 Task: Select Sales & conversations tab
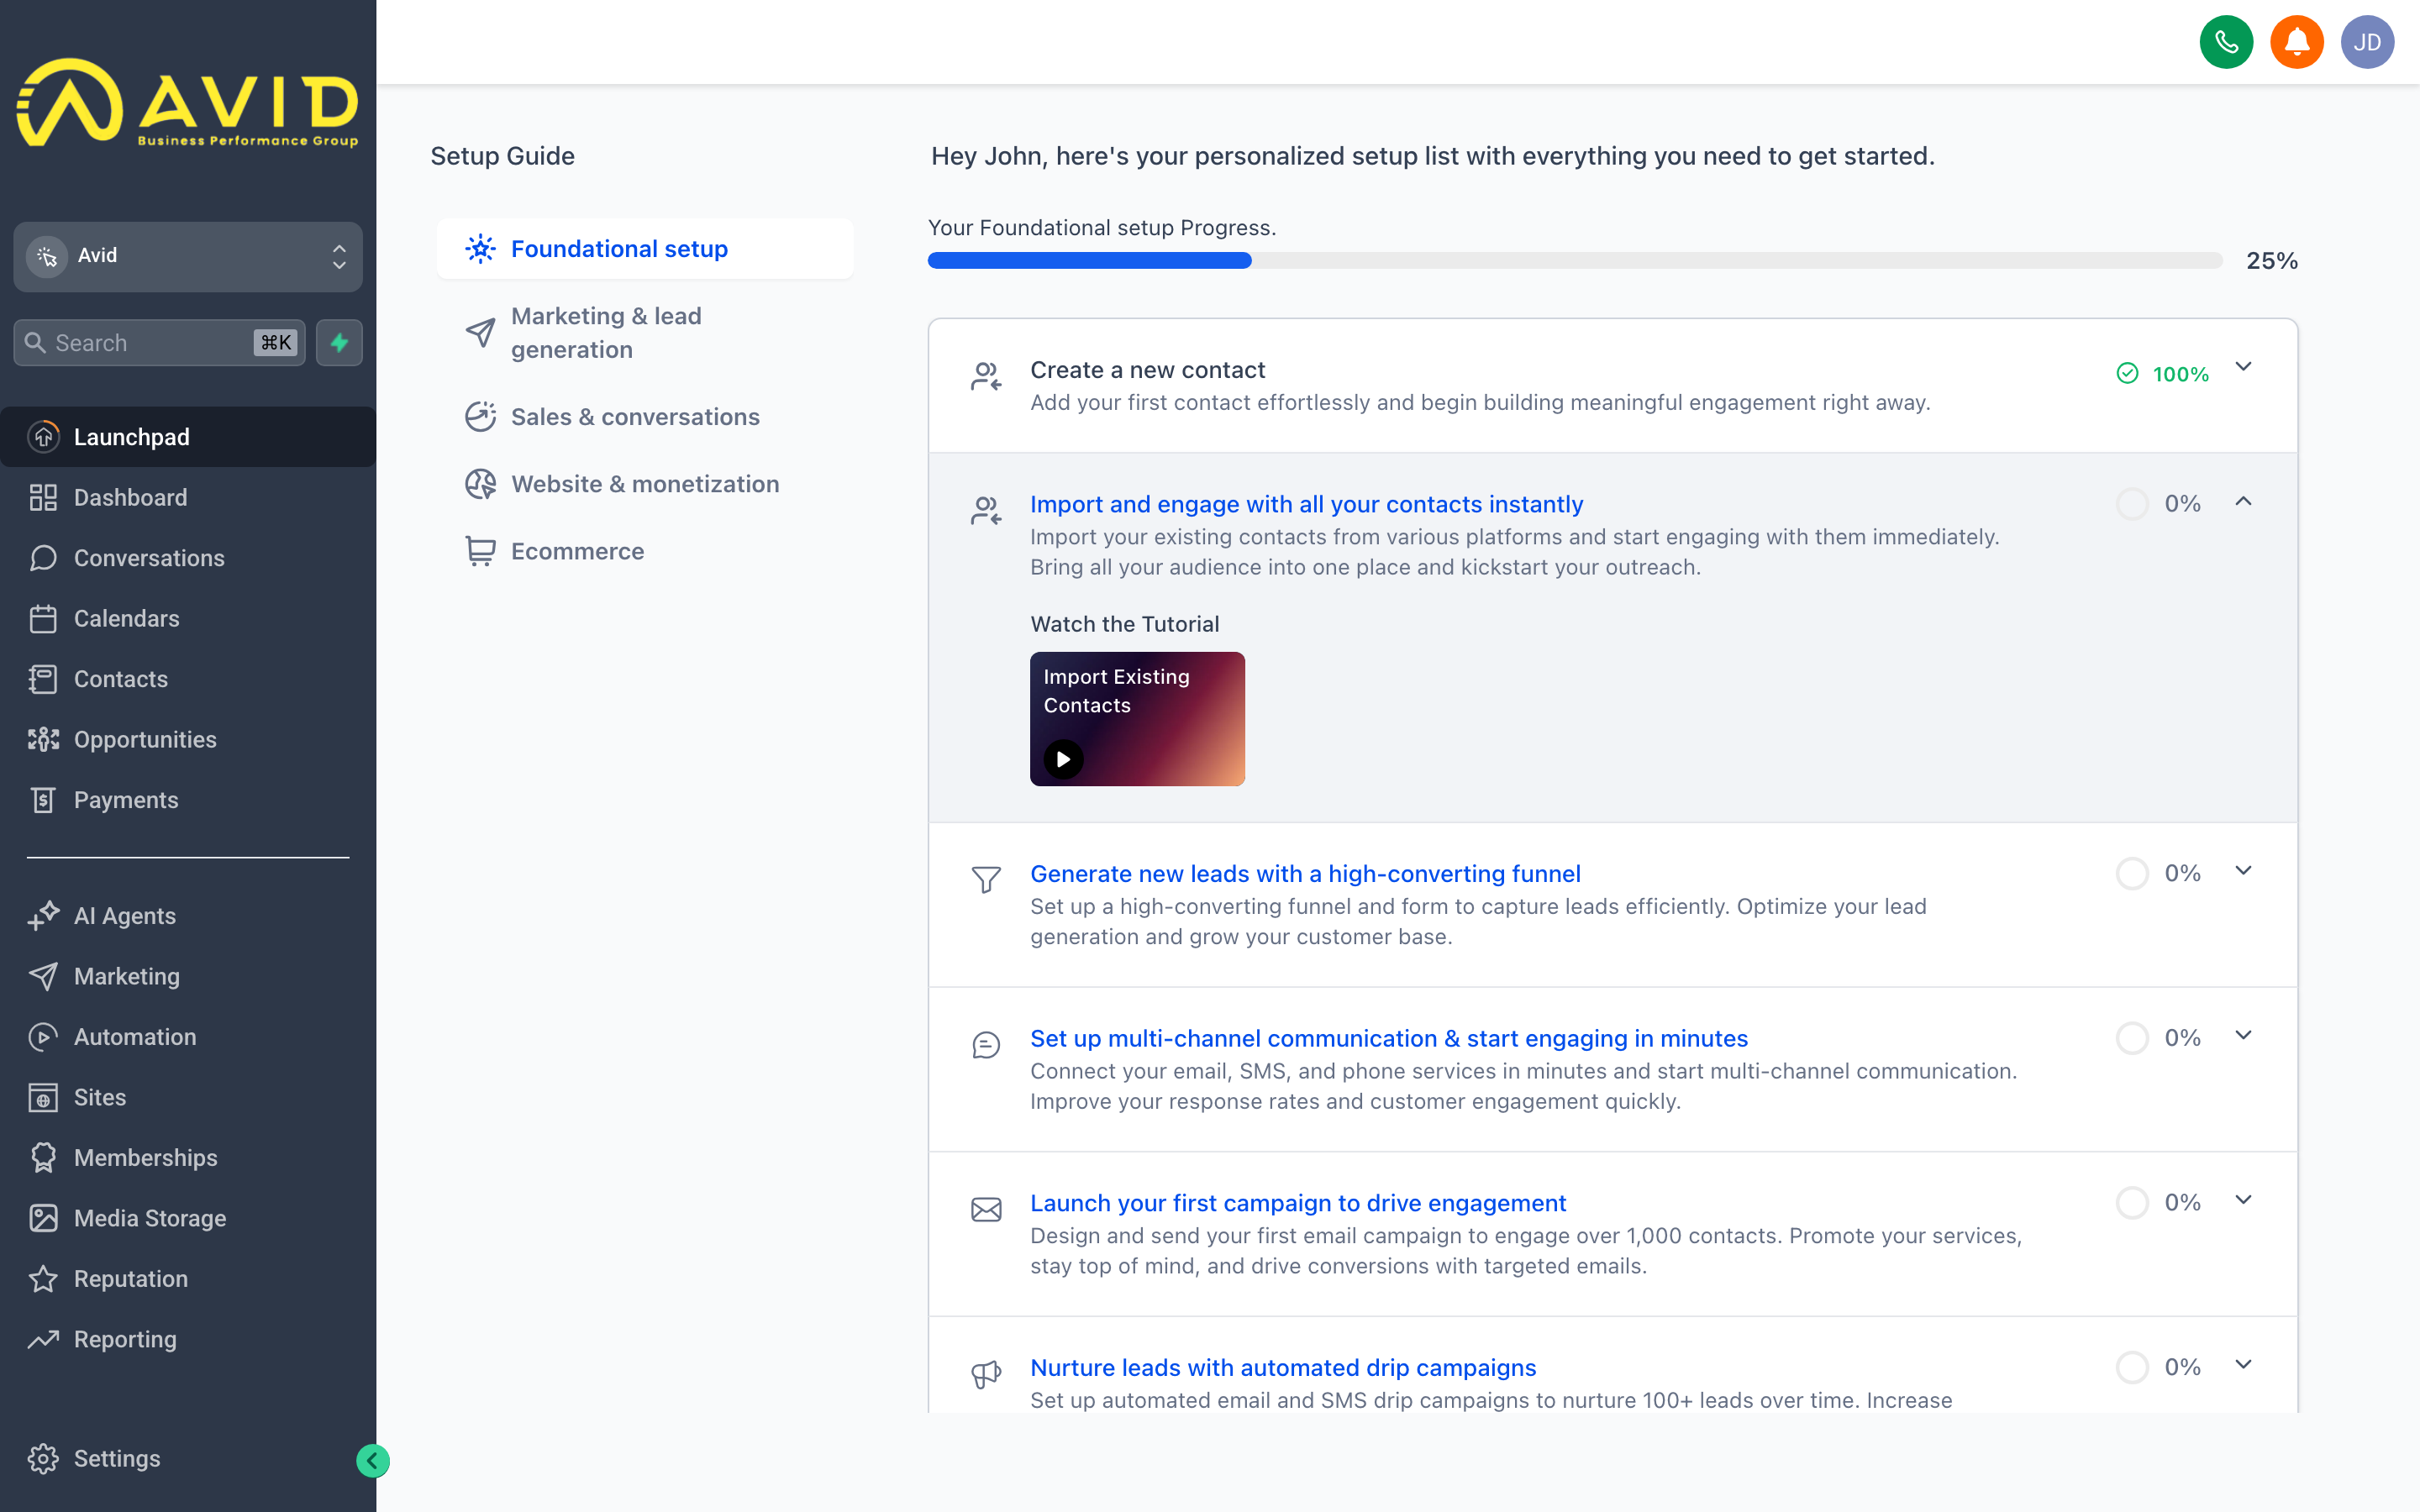[645, 417]
